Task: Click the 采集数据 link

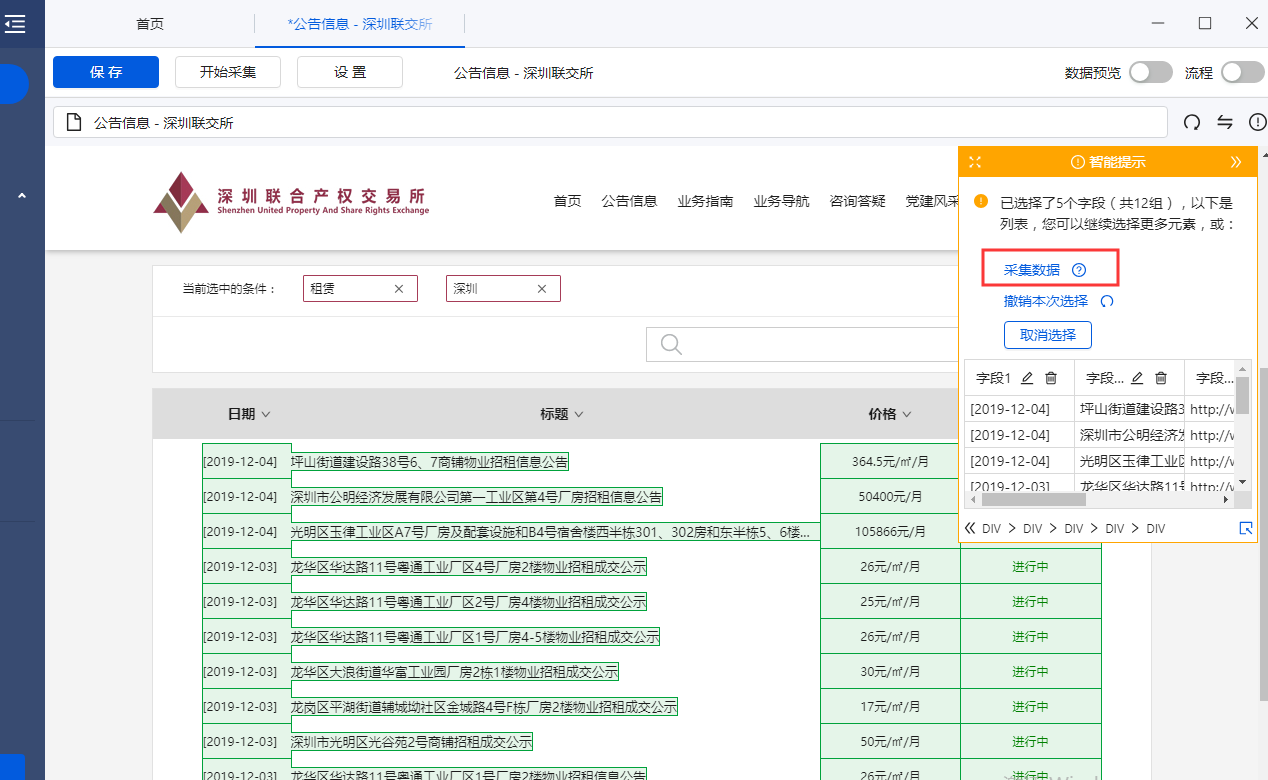Action: (x=1032, y=270)
